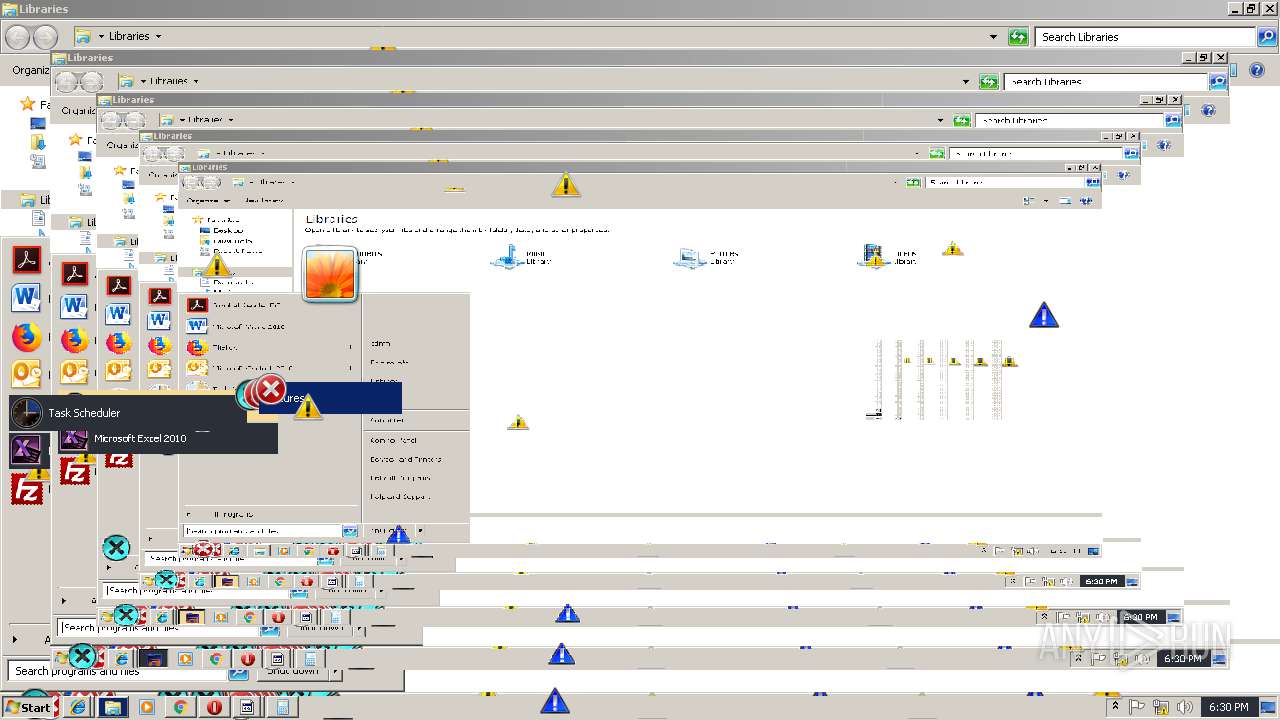
Task: Open the Action Center flag in the tray
Action: [1137, 707]
